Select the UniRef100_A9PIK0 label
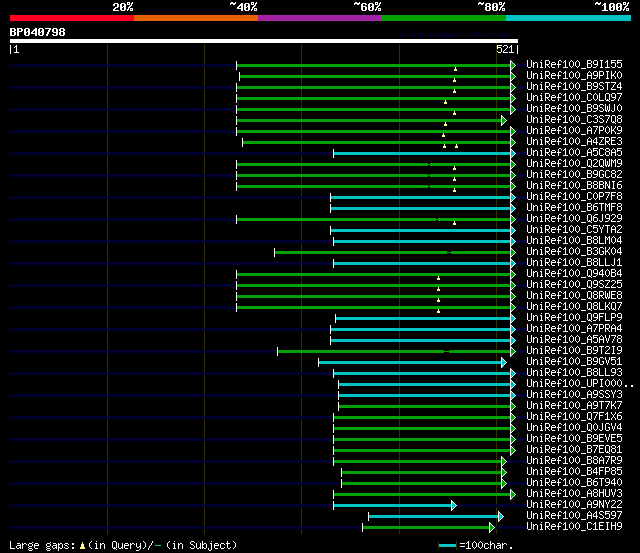Screen dimensions: 640x553 (x=574, y=76)
